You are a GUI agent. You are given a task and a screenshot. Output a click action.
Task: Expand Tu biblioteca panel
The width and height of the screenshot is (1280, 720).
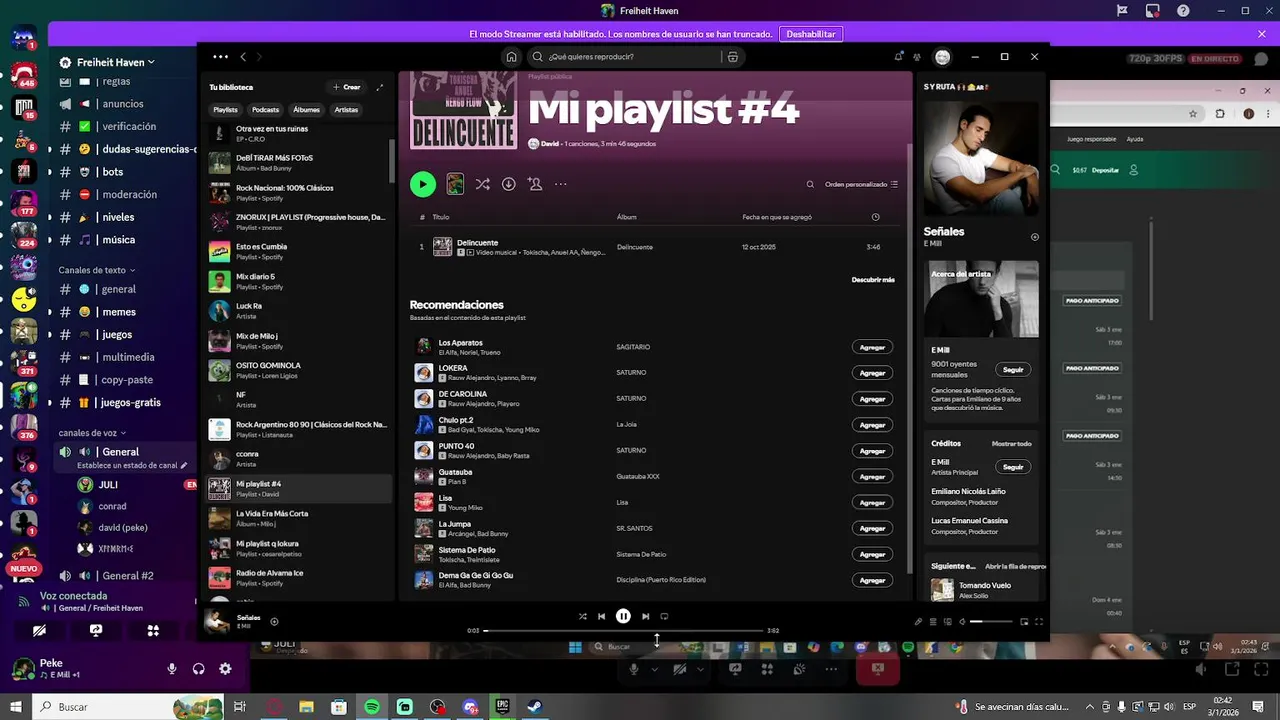(380, 87)
